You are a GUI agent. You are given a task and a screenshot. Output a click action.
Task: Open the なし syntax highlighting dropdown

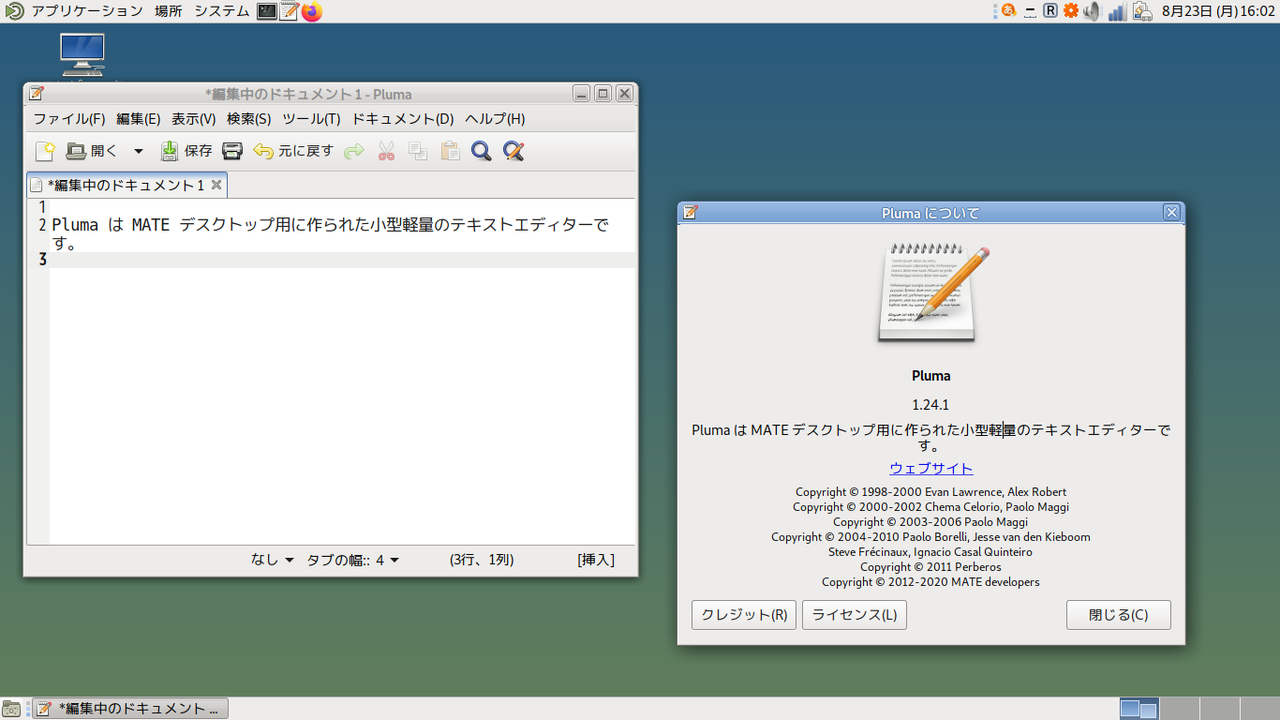click(x=273, y=560)
